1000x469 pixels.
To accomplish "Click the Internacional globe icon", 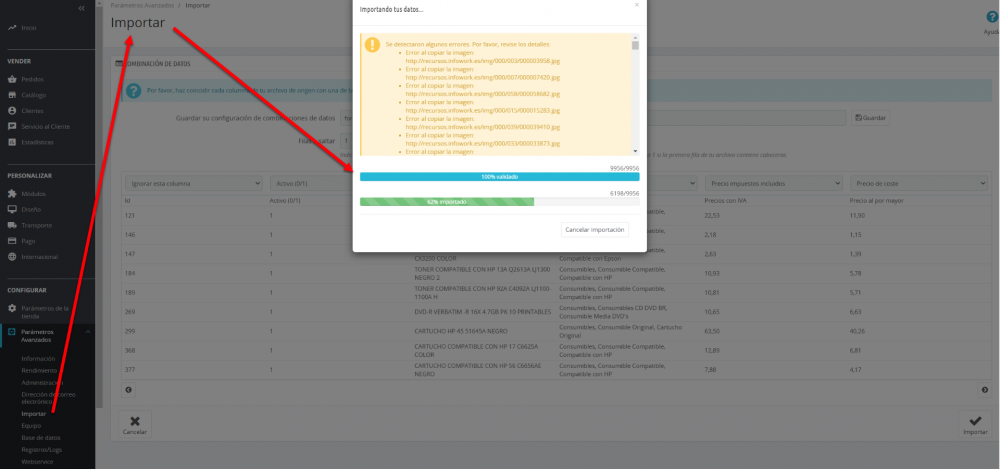I will point(12,257).
